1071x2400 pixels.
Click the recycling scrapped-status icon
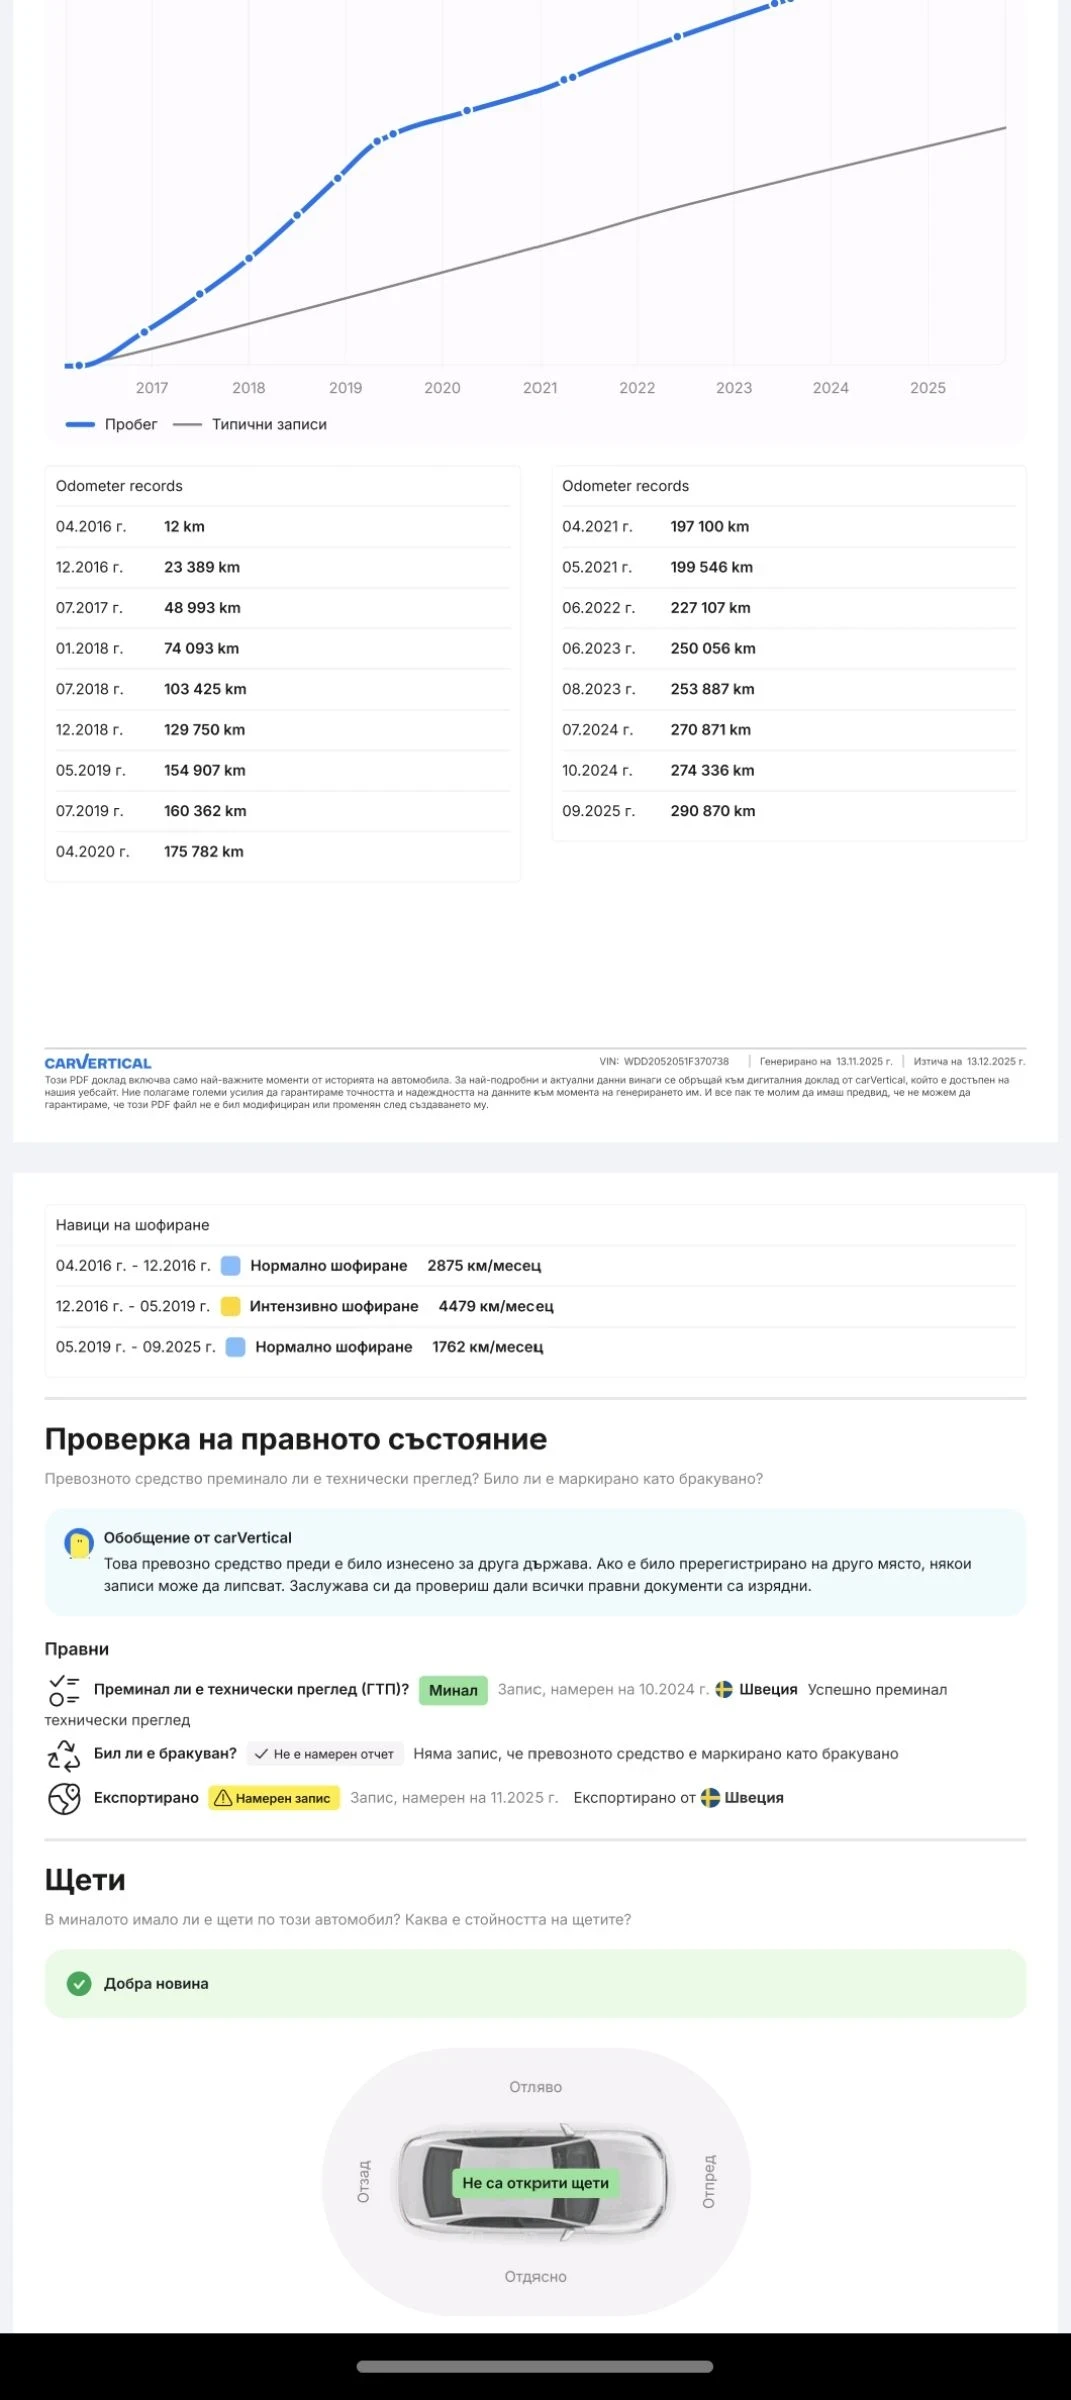point(64,1754)
